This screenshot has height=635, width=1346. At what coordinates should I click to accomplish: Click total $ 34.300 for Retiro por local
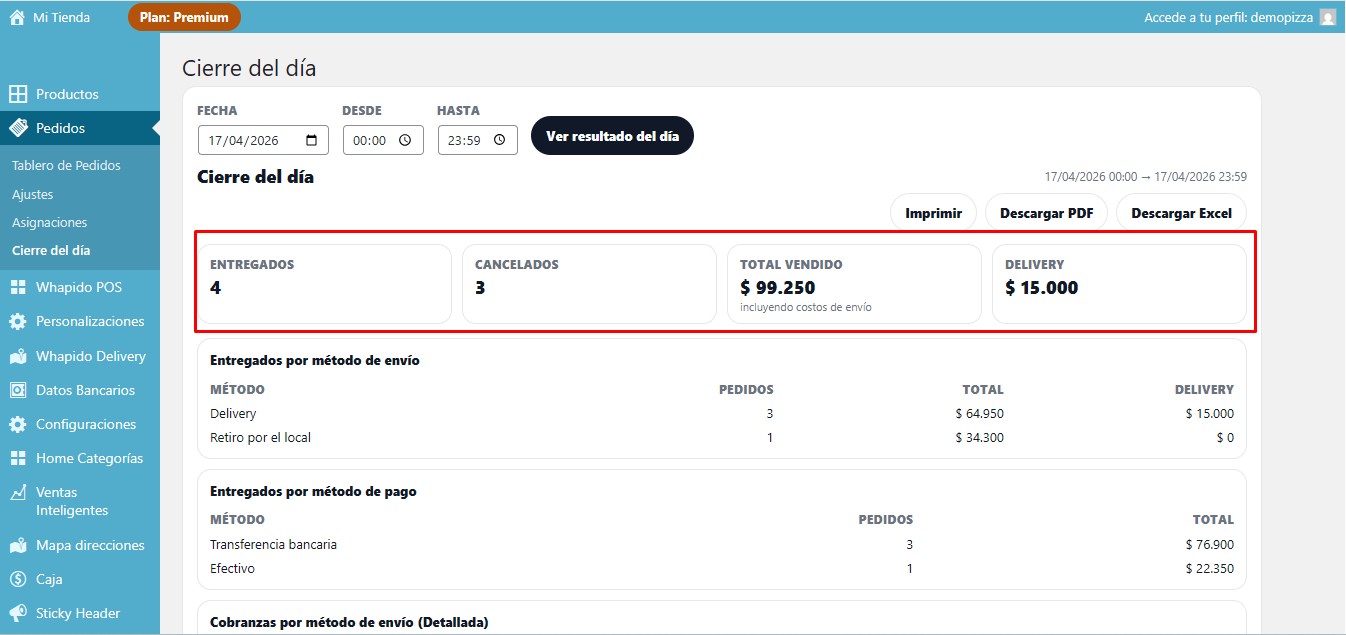click(x=979, y=437)
